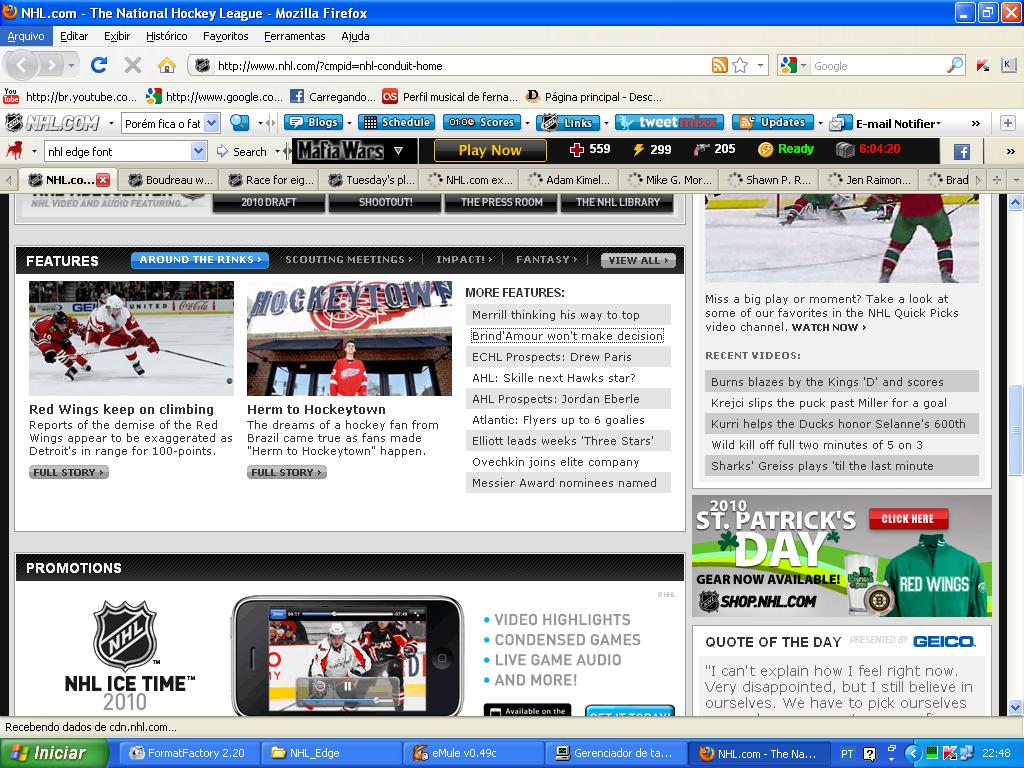Open Merrill thinking his way to top

pos(568,315)
